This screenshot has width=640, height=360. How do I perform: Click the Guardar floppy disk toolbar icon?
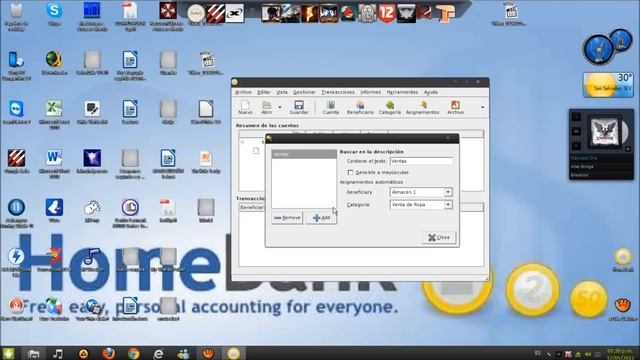[299, 107]
